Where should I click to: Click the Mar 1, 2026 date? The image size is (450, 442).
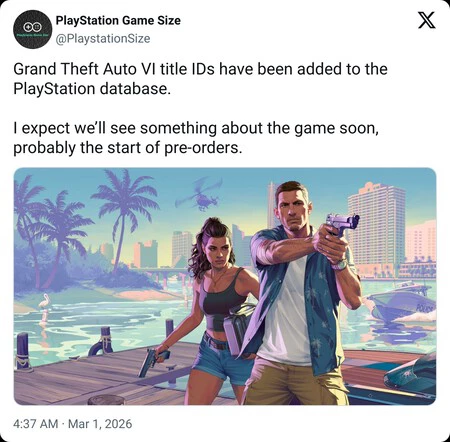click(x=100, y=424)
